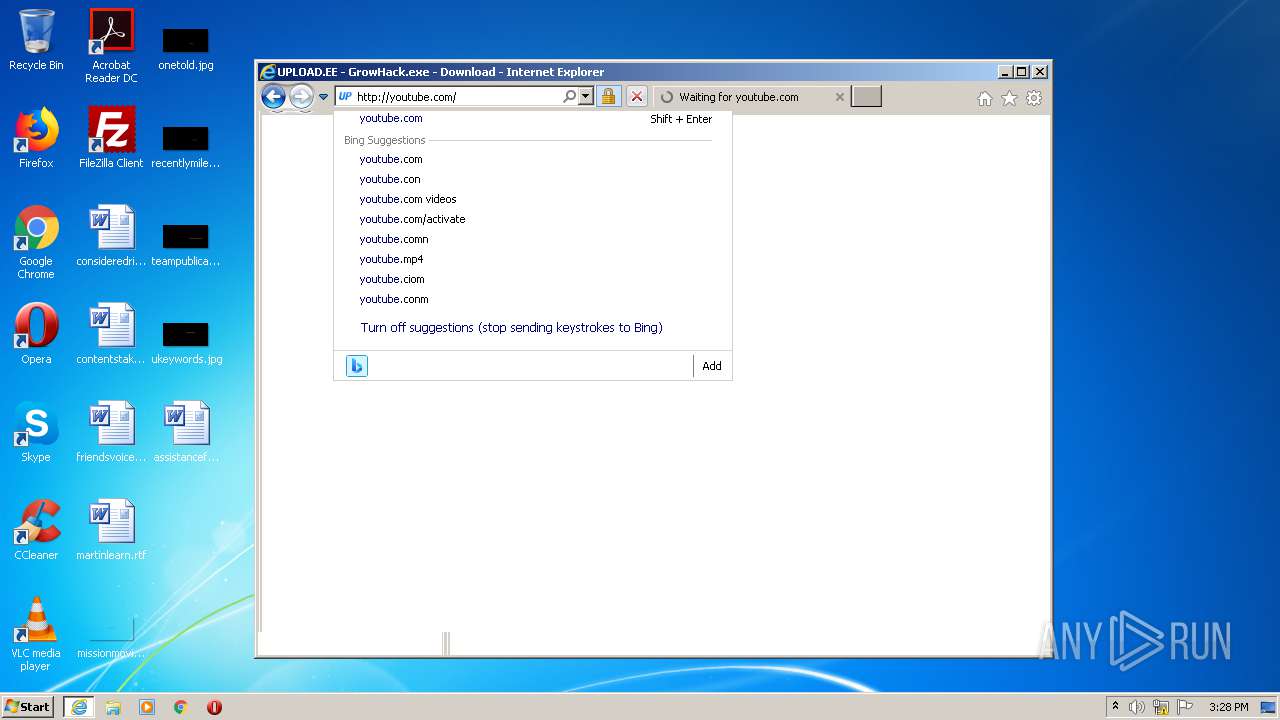Click the security lock icon
1280x720 pixels.
point(608,97)
